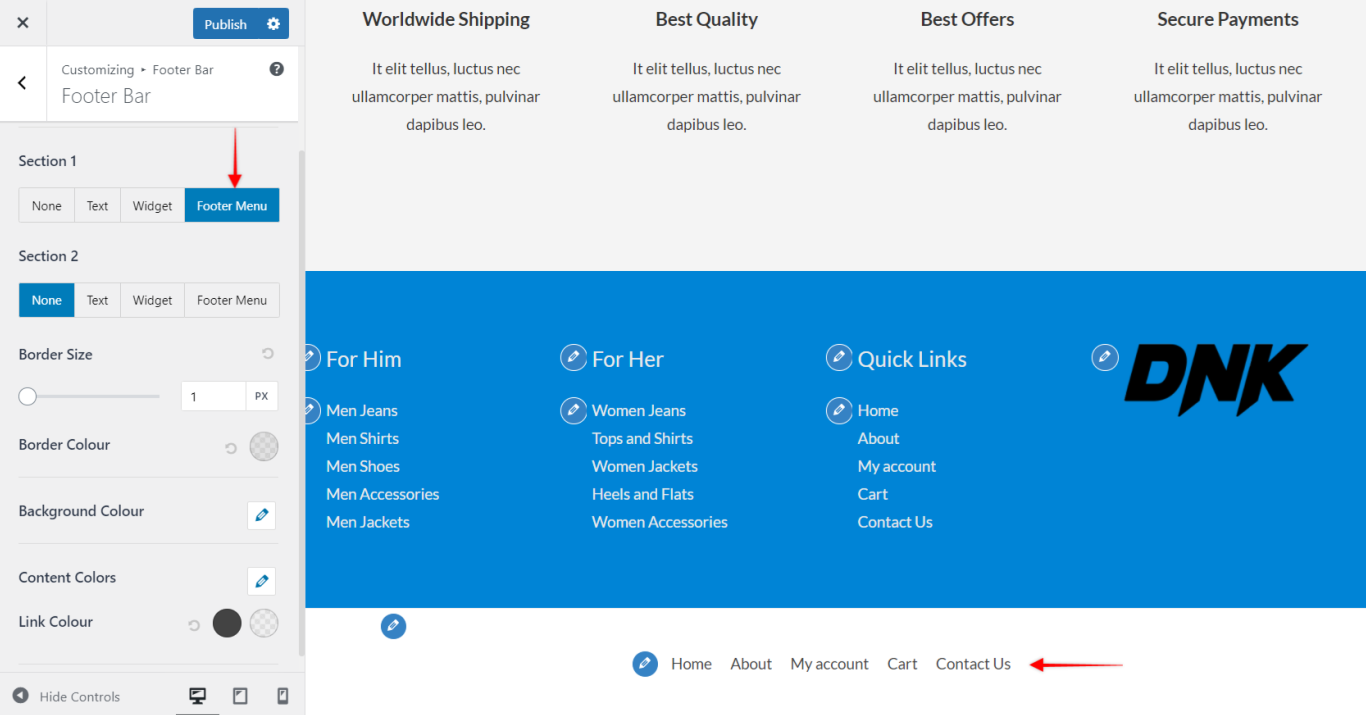This screenshot has height=715, width=1366.
Task: Set Section 2 to Text
Action: tap(97, 300)
